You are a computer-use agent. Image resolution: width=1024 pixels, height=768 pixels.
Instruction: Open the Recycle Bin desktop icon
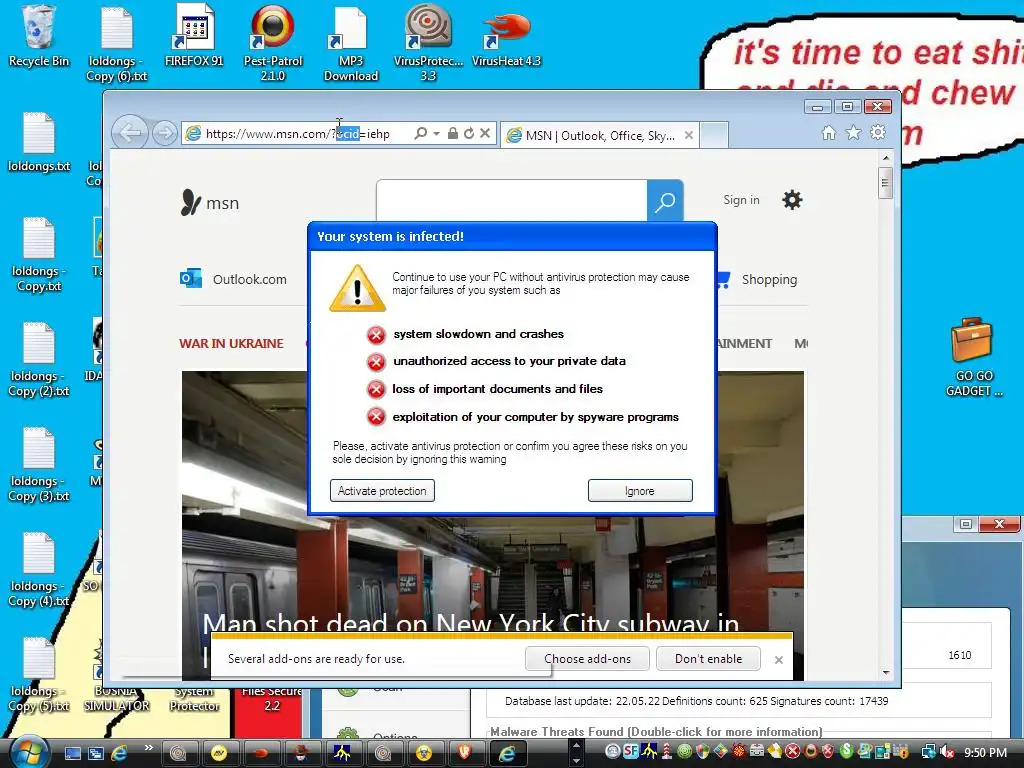39,36
